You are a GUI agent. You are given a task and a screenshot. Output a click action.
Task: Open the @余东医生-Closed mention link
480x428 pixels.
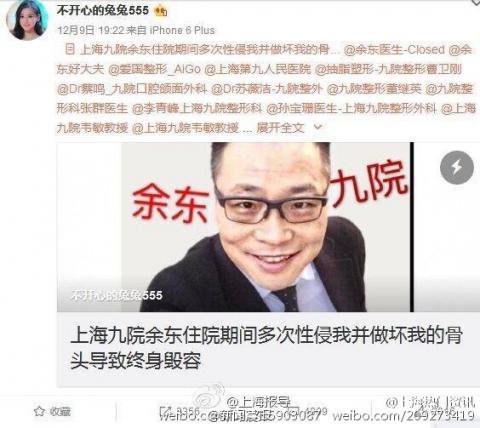coord(394,50)
